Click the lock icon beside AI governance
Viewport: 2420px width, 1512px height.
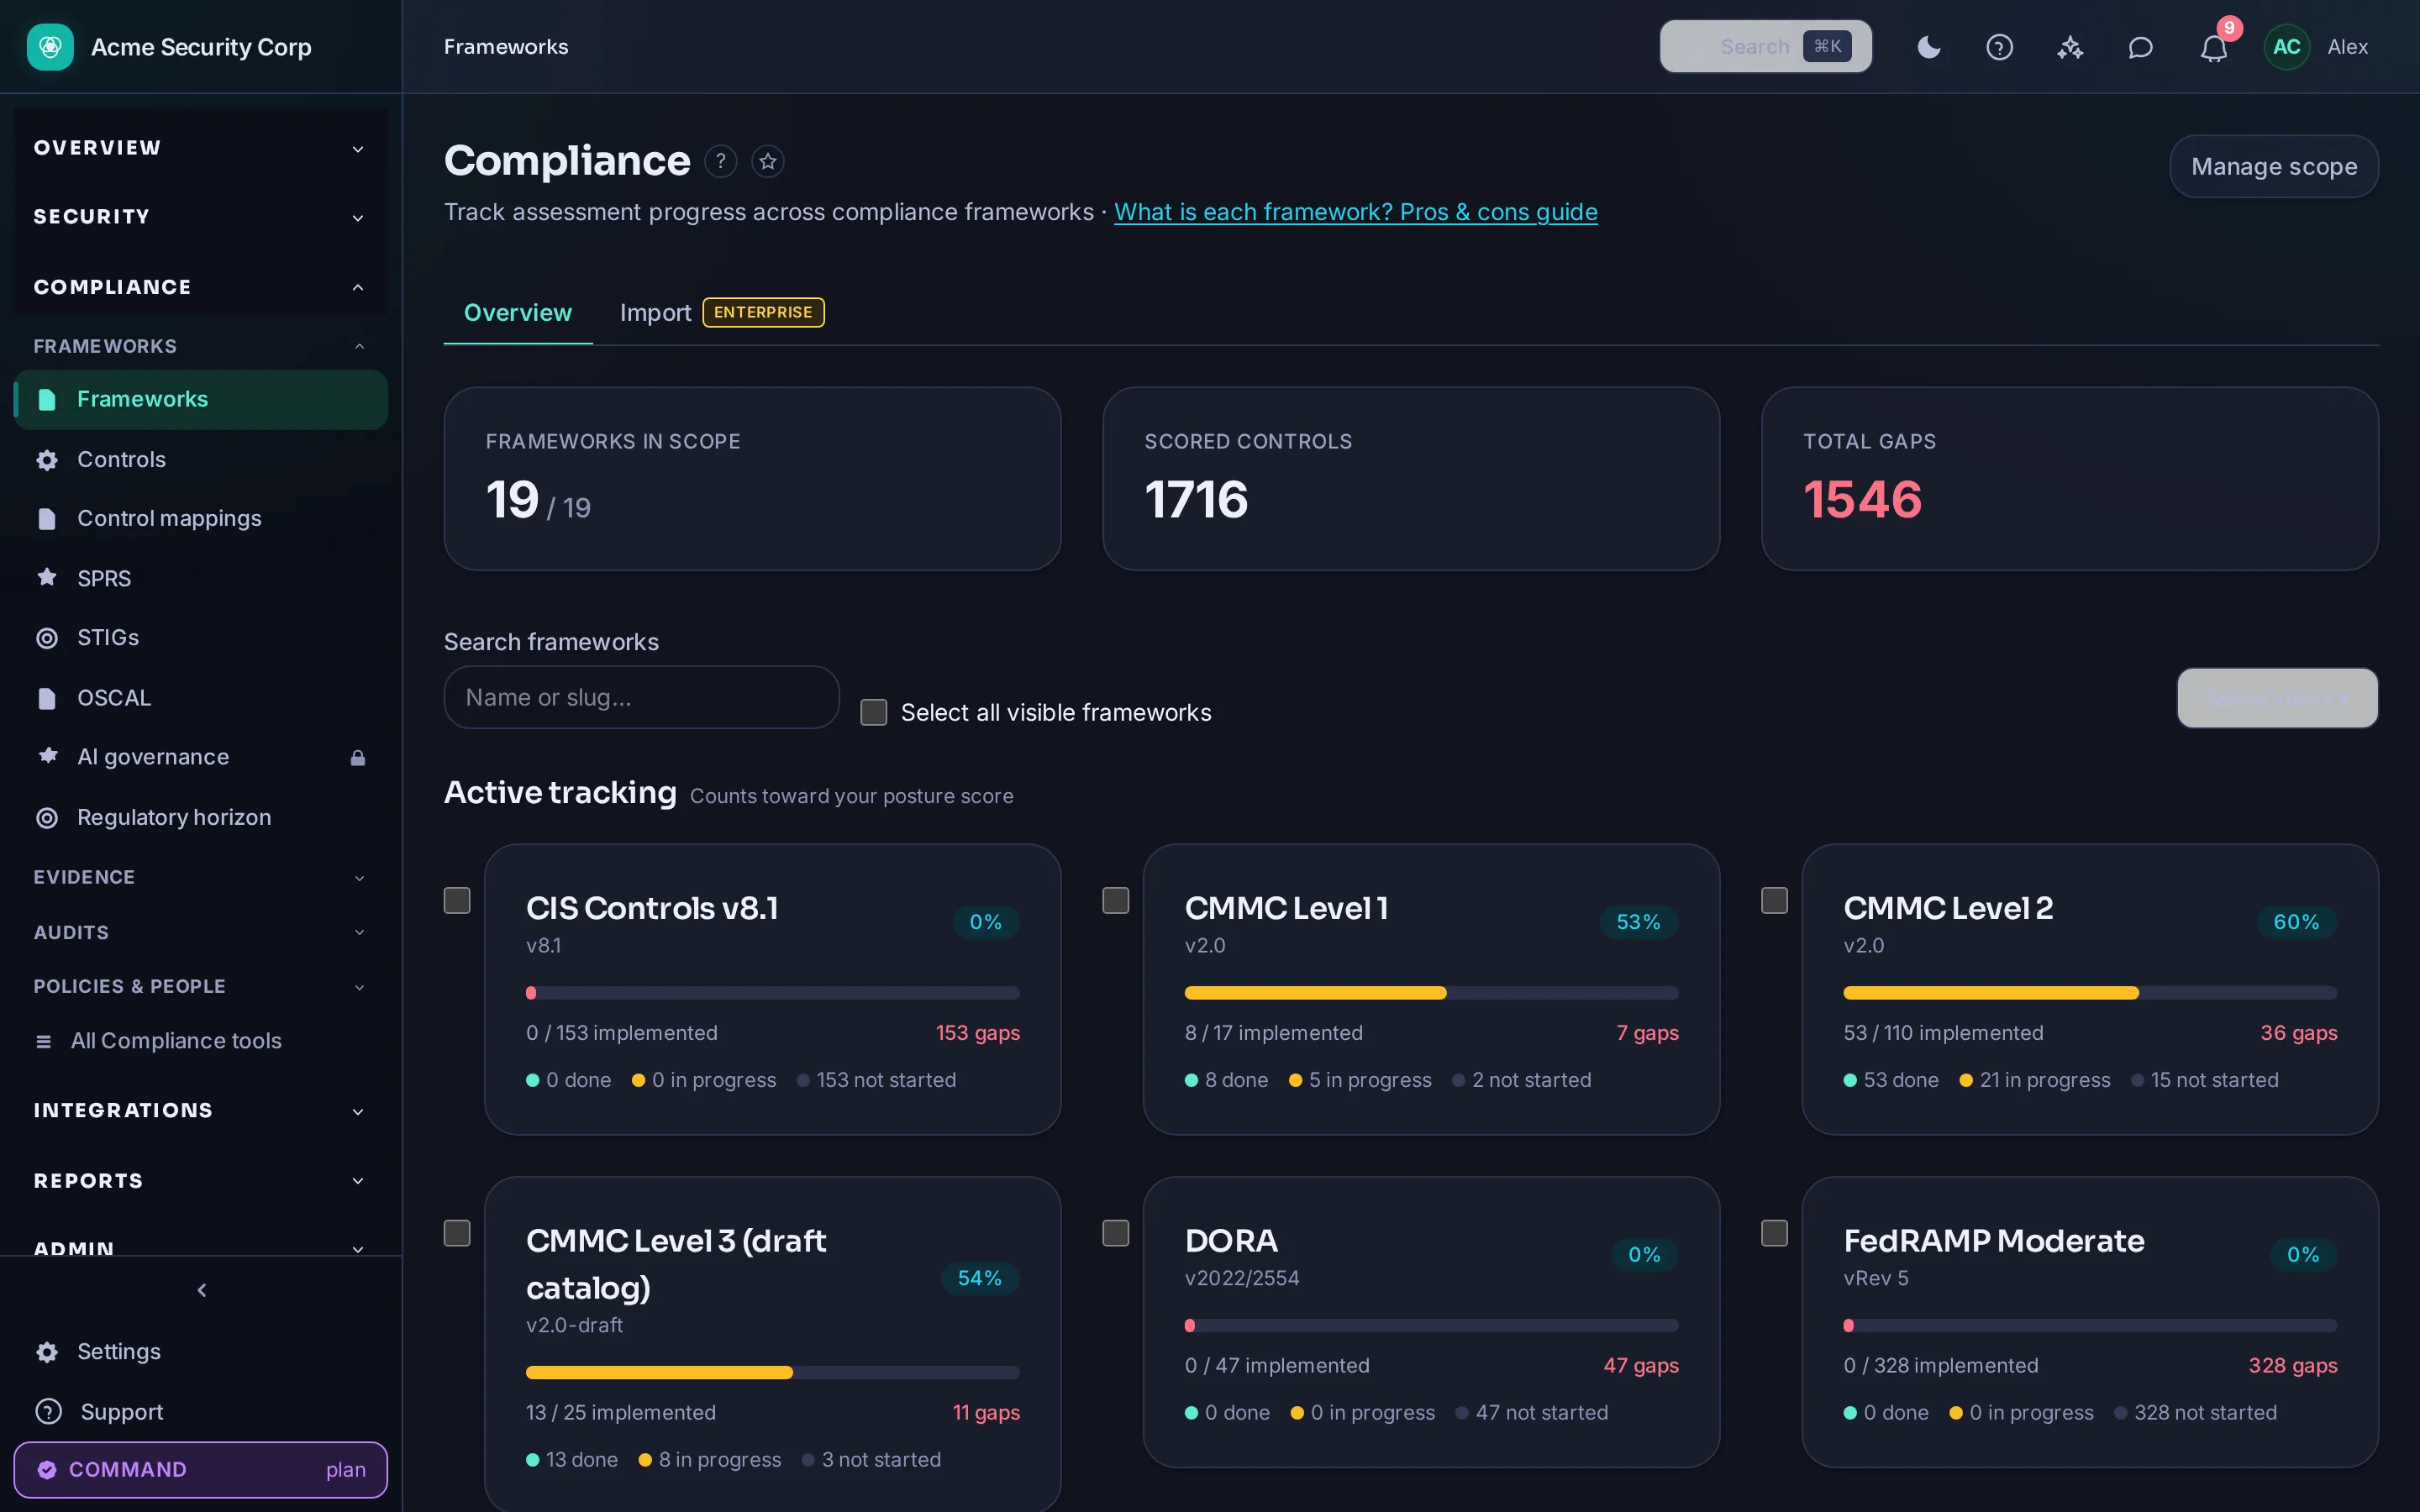pyautogui.click(x=358, y=758)
